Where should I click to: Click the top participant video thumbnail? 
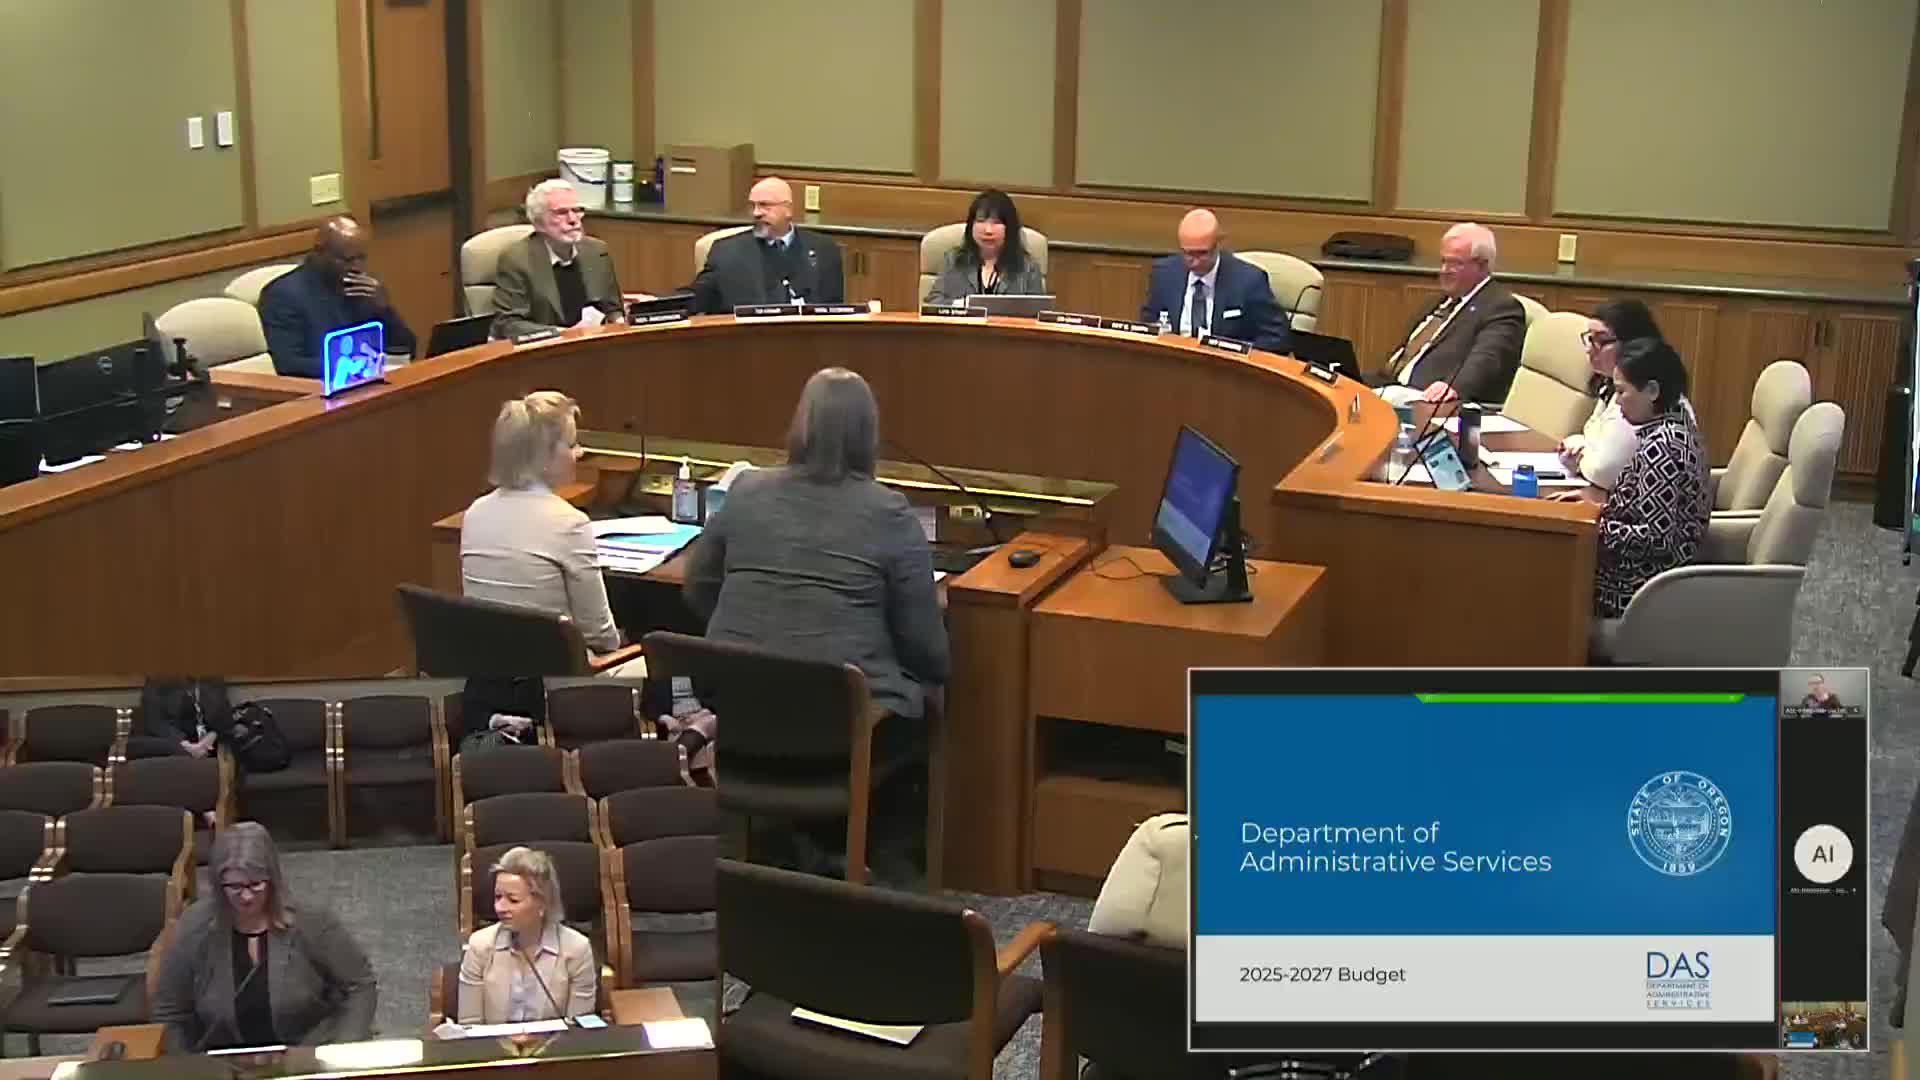coord(1823,693)
